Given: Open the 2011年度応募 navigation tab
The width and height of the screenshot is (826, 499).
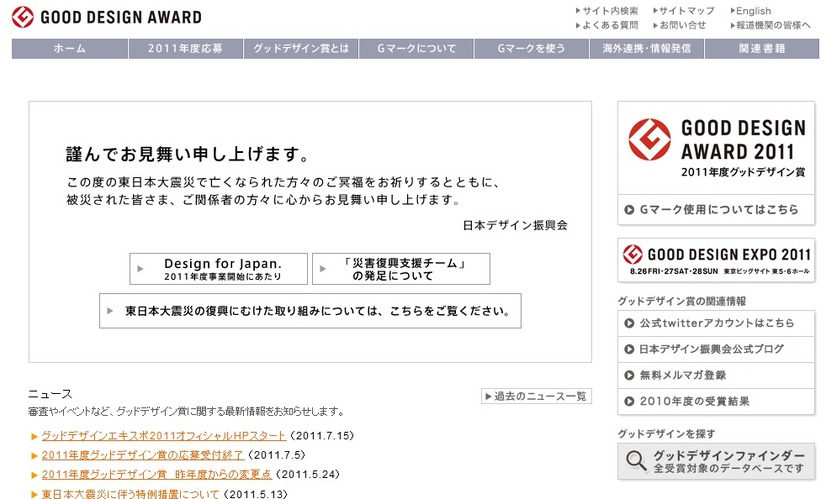Looking at the screenshot, I should [x=185, y=48].
